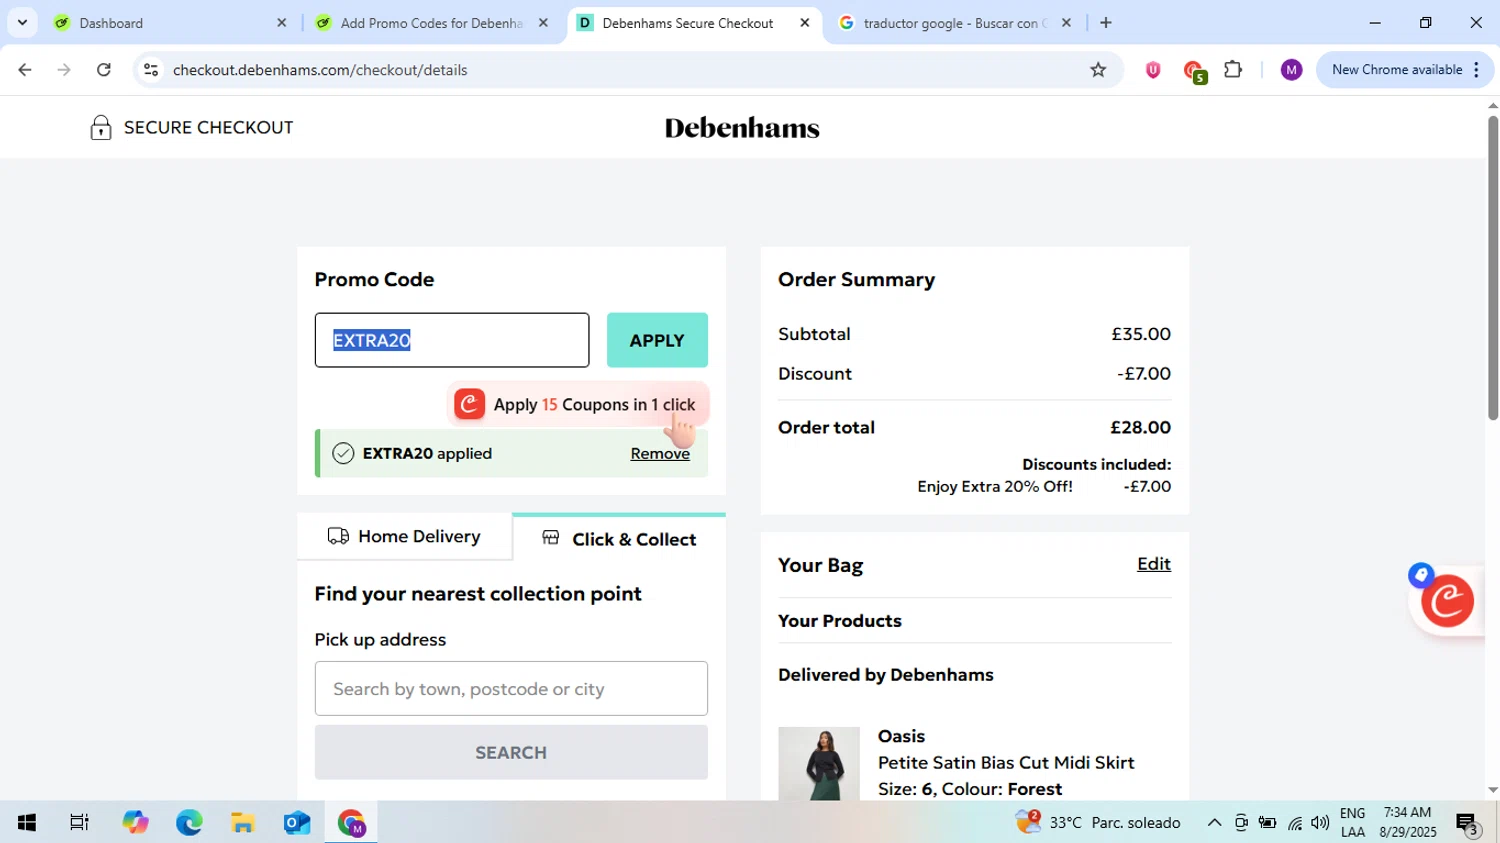This screenshot has width=1500, height=843.
Task: Click the blue tag badge on widget
Action: [1421, 575]
